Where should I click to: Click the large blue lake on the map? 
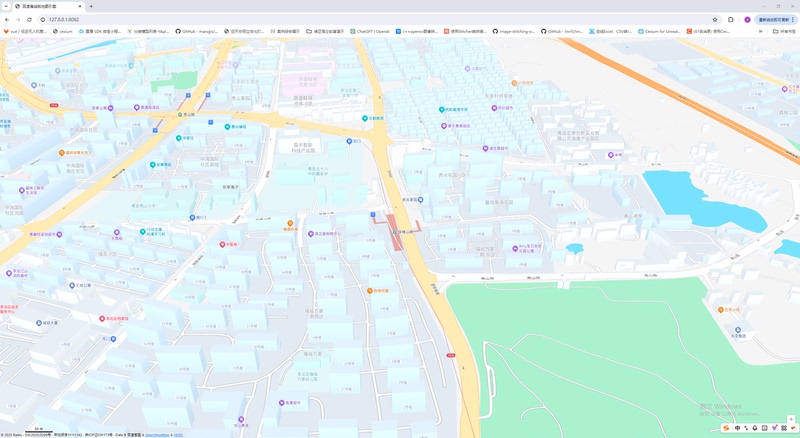click(699, 202)
